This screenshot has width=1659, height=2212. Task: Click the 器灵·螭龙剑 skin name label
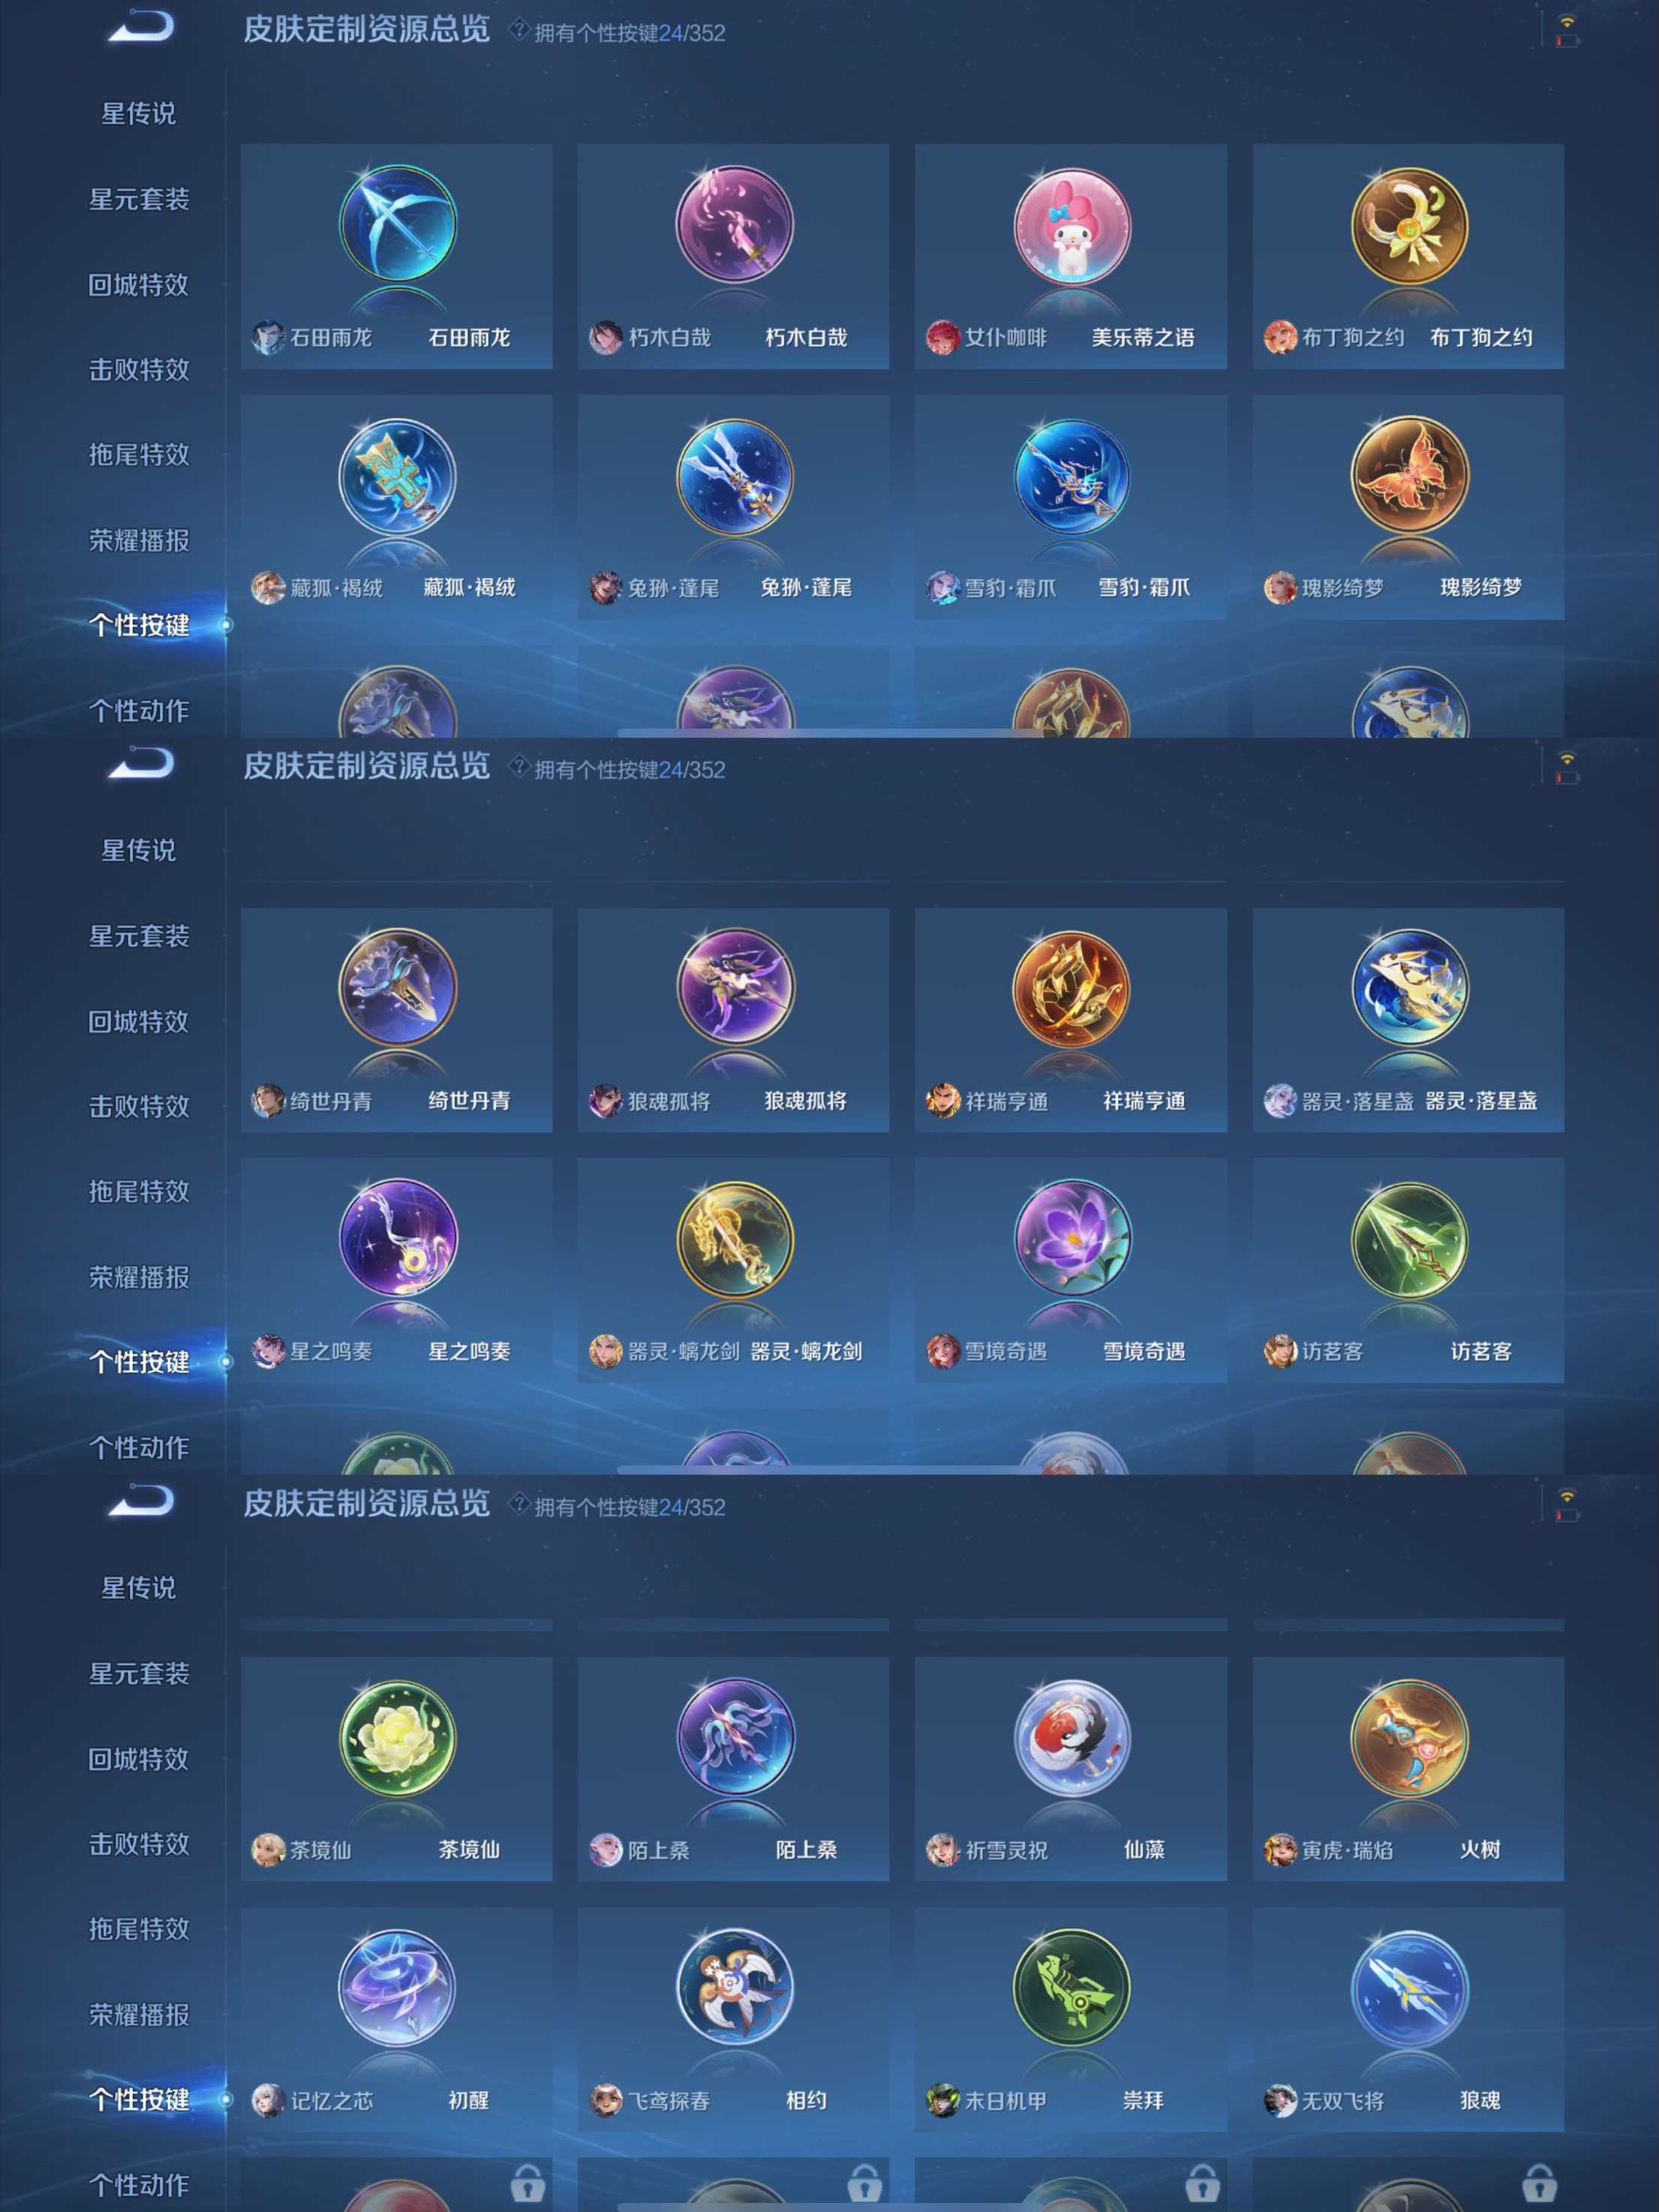(806, 1351)
